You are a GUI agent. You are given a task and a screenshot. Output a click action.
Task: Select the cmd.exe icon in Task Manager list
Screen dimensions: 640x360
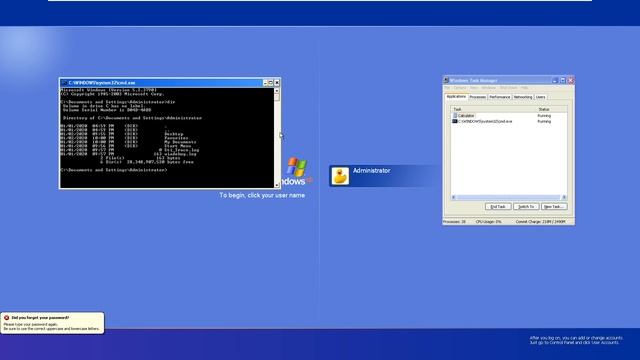coord(455,121)
